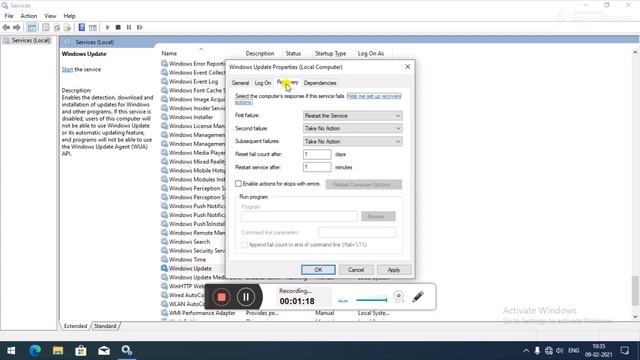640x360 pixels.
Task: Switch to the Standard view tab
Action: (105, 326)
